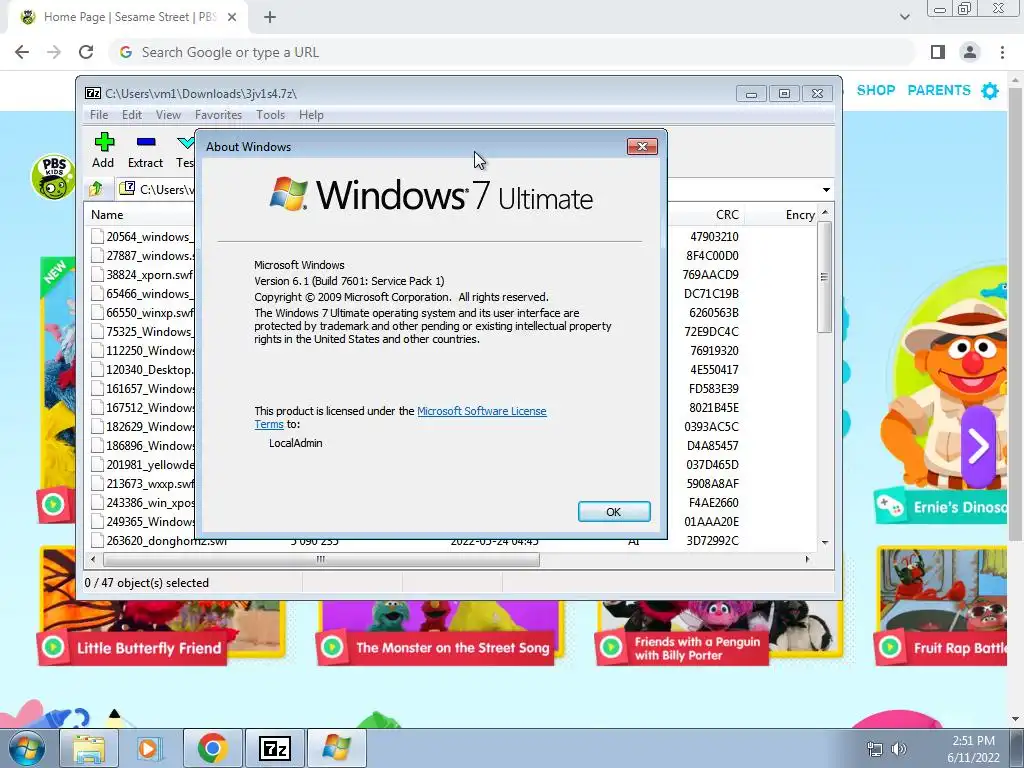Click the PARENTS link on the page

[938, 90]
